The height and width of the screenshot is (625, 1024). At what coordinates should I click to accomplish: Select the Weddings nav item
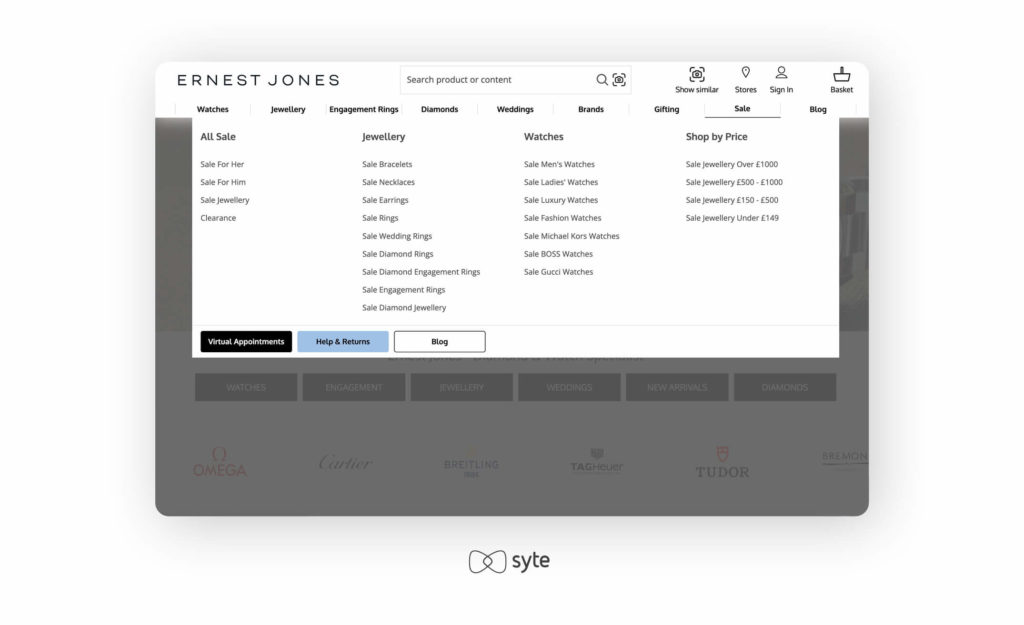click(515, 109)
